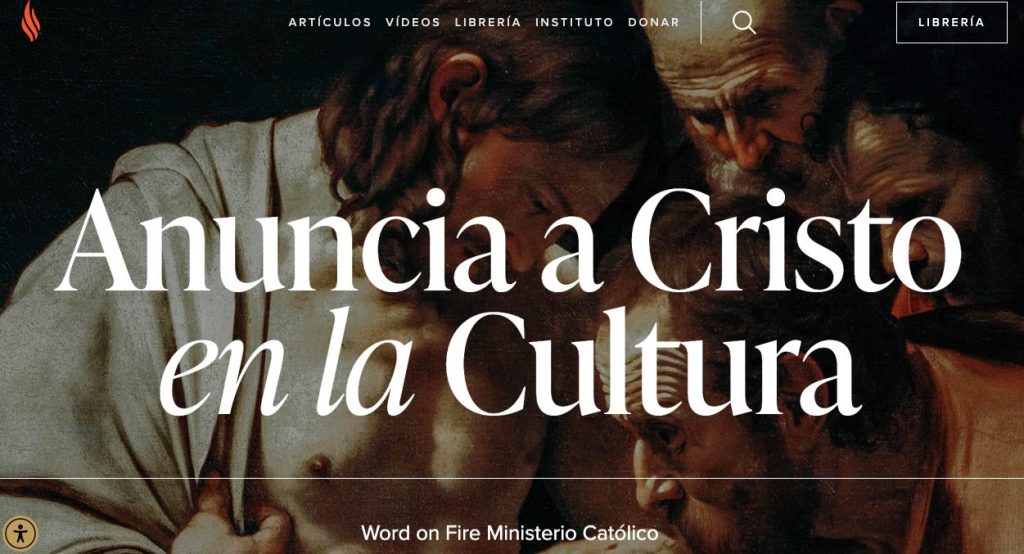Choose Donar in the top menu
The height and width of the screenshot is (554, 1024).
pyautogui.click(x=654, y=22)
